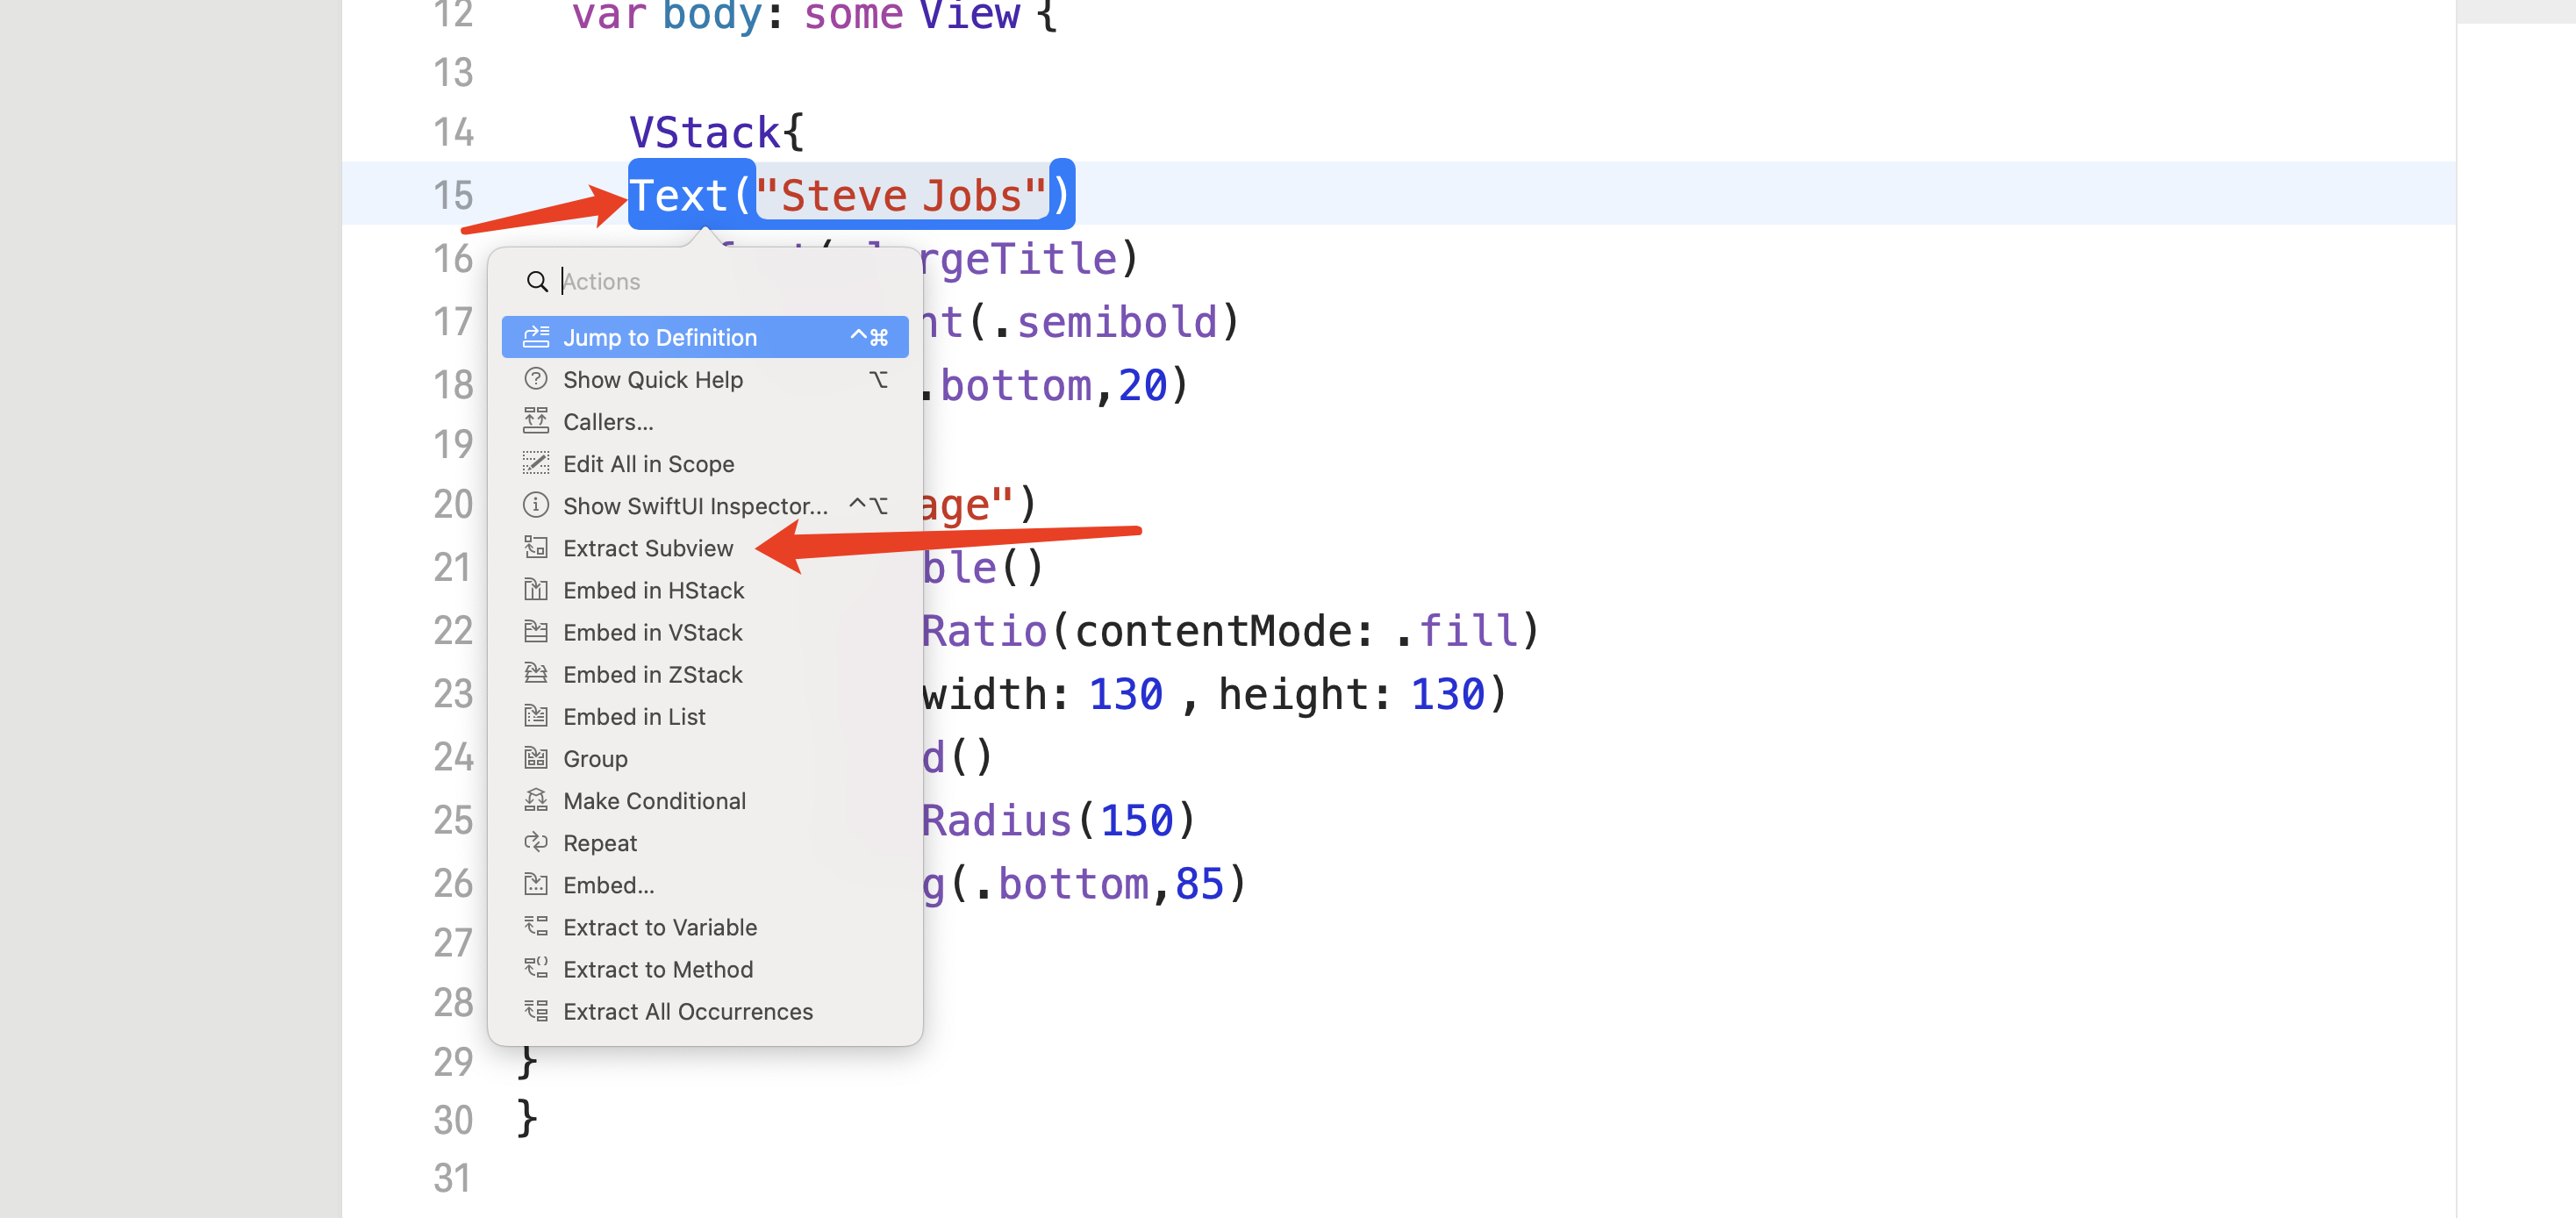
Task: Click the SwiftUI Inspector info icon
Action: pyautogui.click(x=536, y=505)
